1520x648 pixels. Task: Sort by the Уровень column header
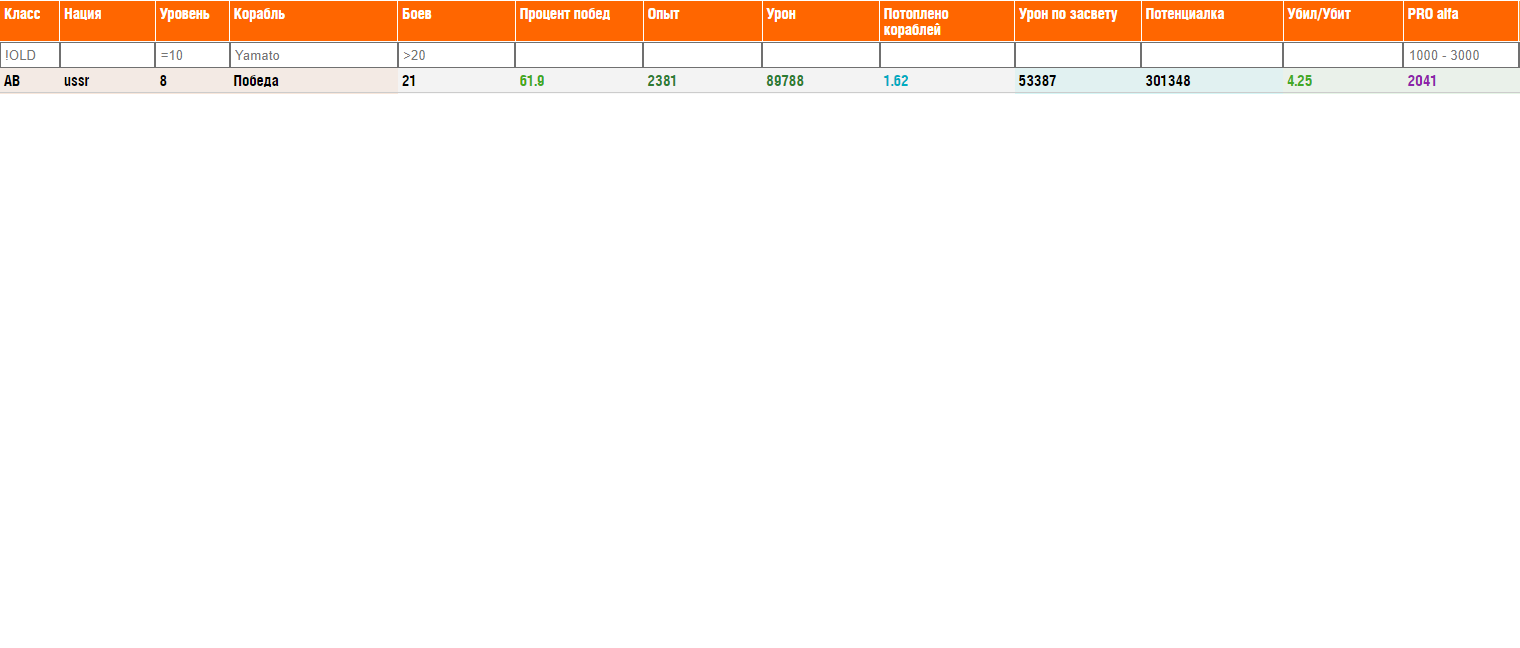(192, 21)
